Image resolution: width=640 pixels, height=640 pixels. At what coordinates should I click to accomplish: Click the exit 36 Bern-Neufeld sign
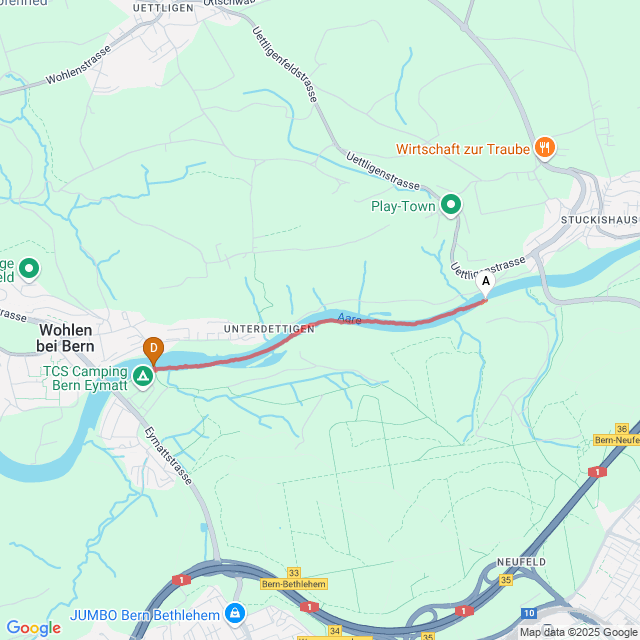click(x=617, y=435)
